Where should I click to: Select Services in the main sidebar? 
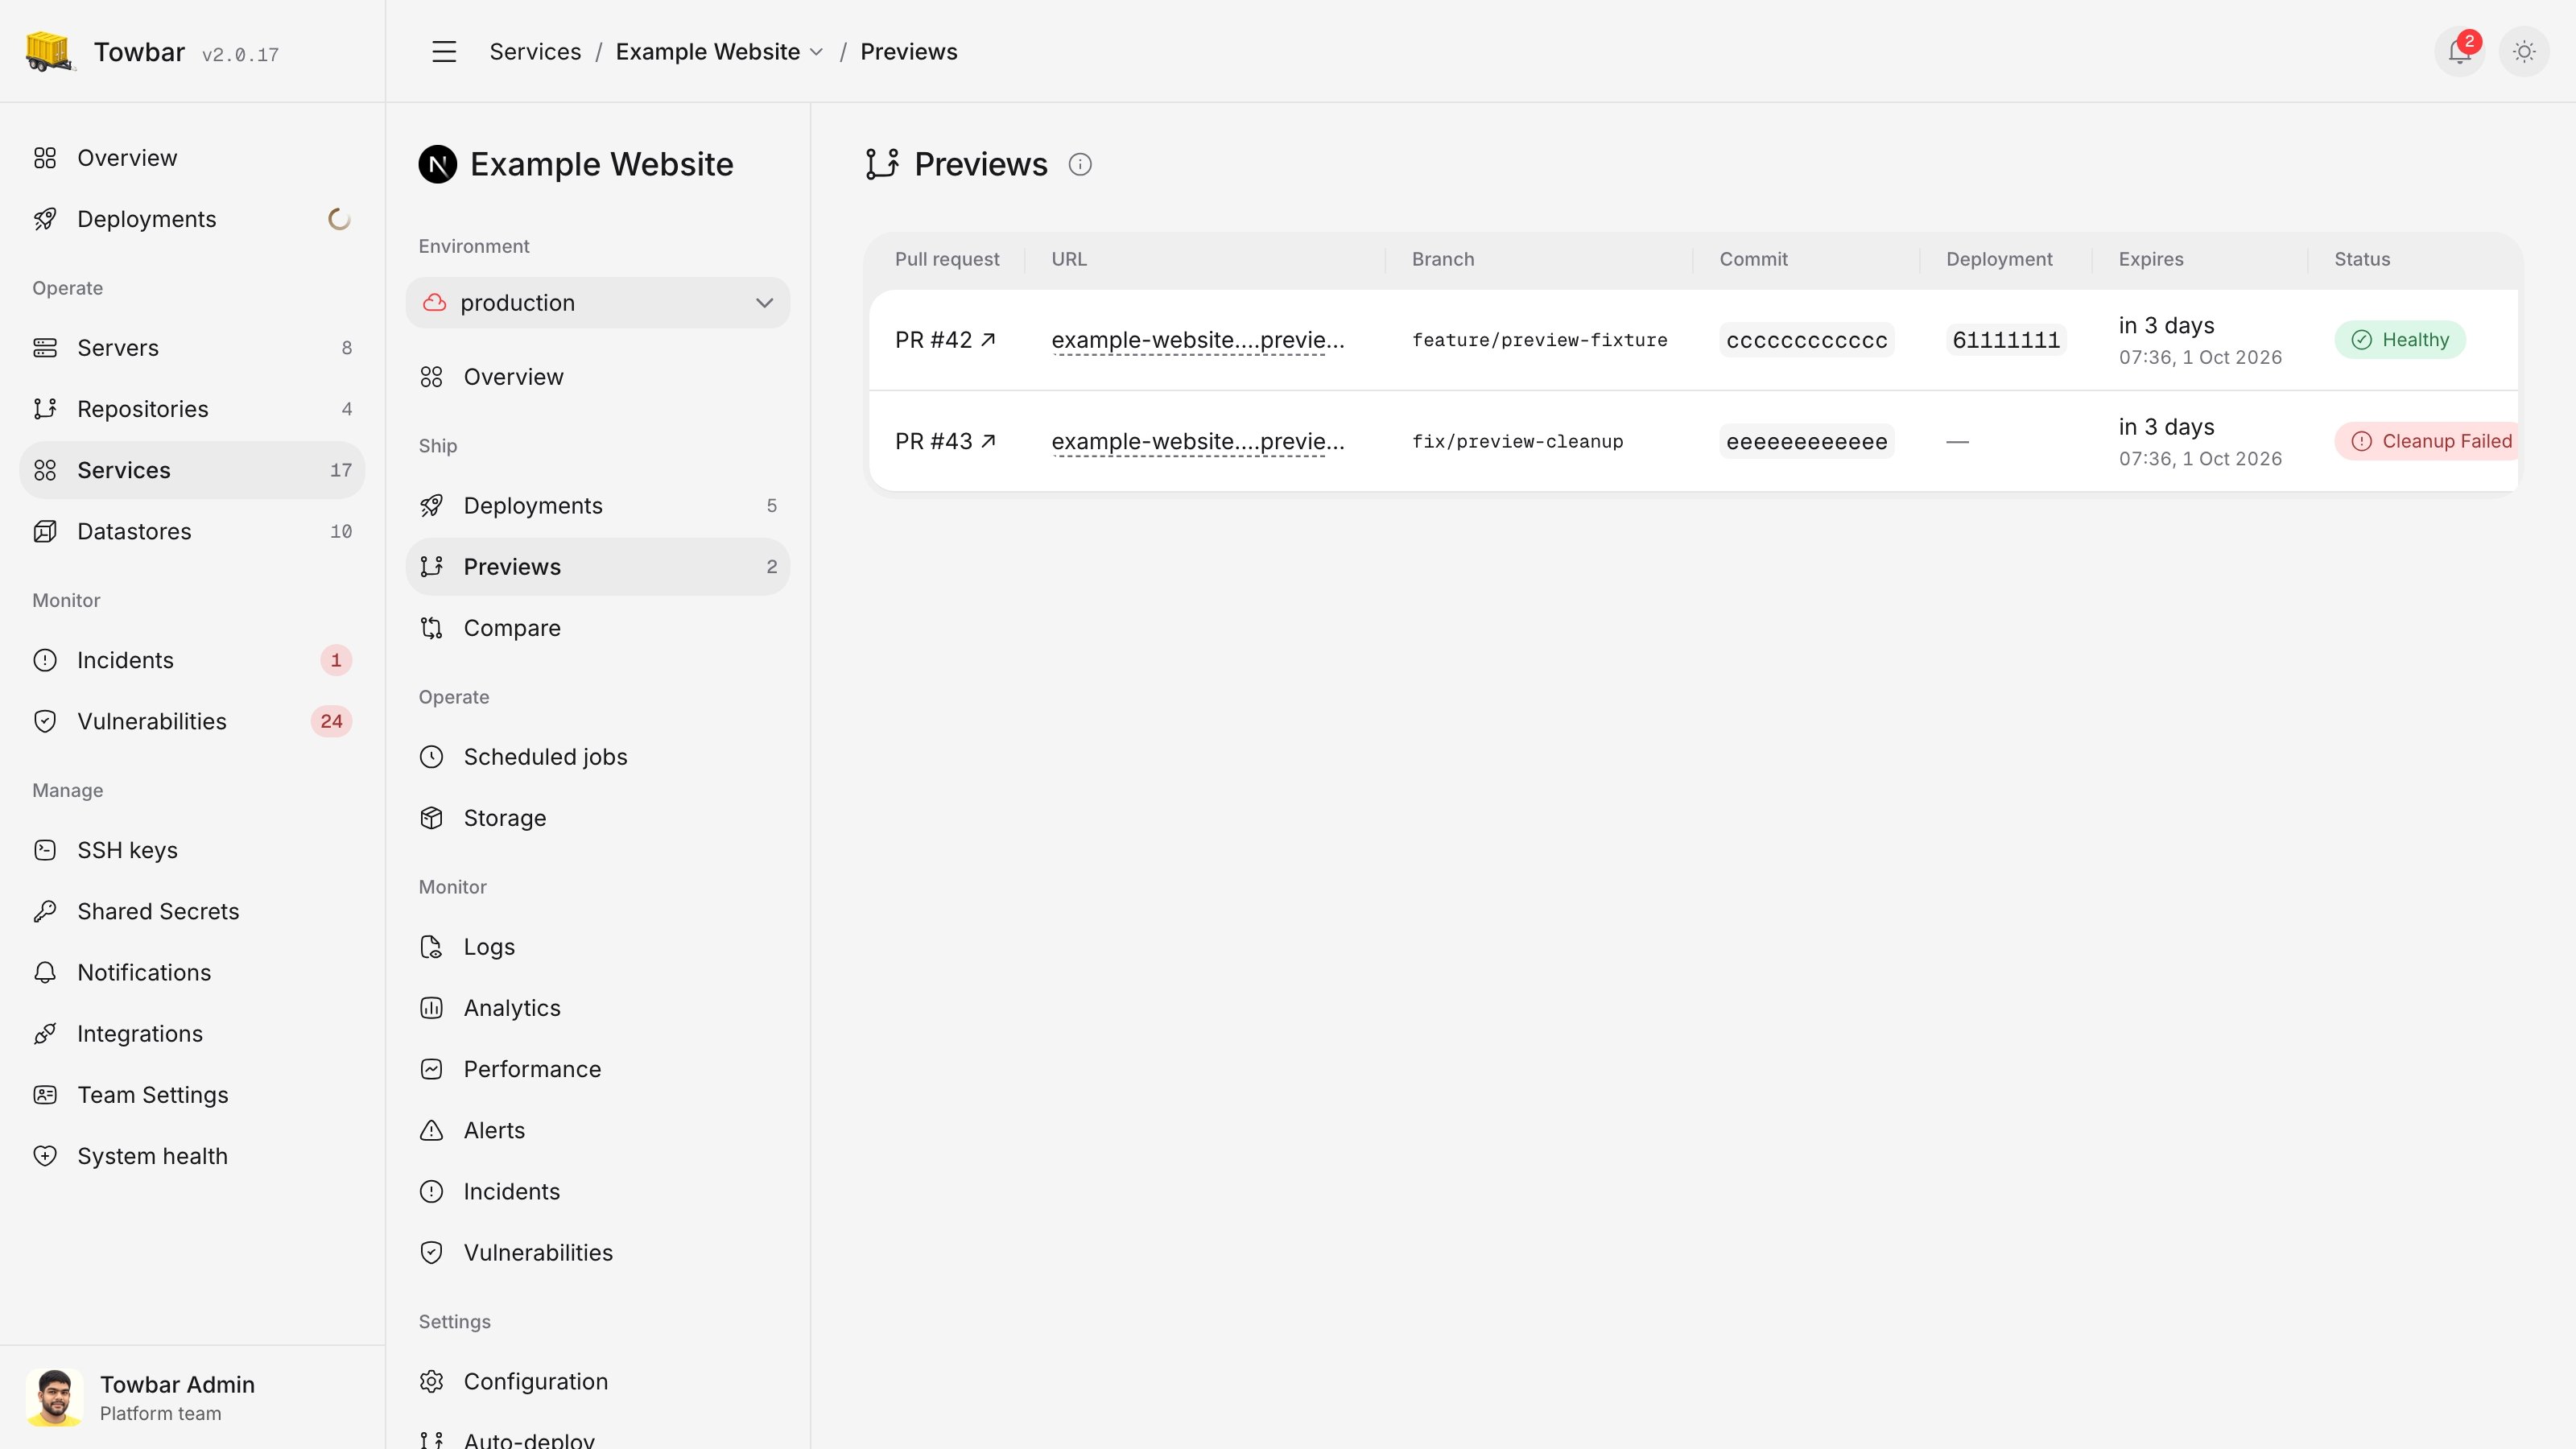[192, 470]
